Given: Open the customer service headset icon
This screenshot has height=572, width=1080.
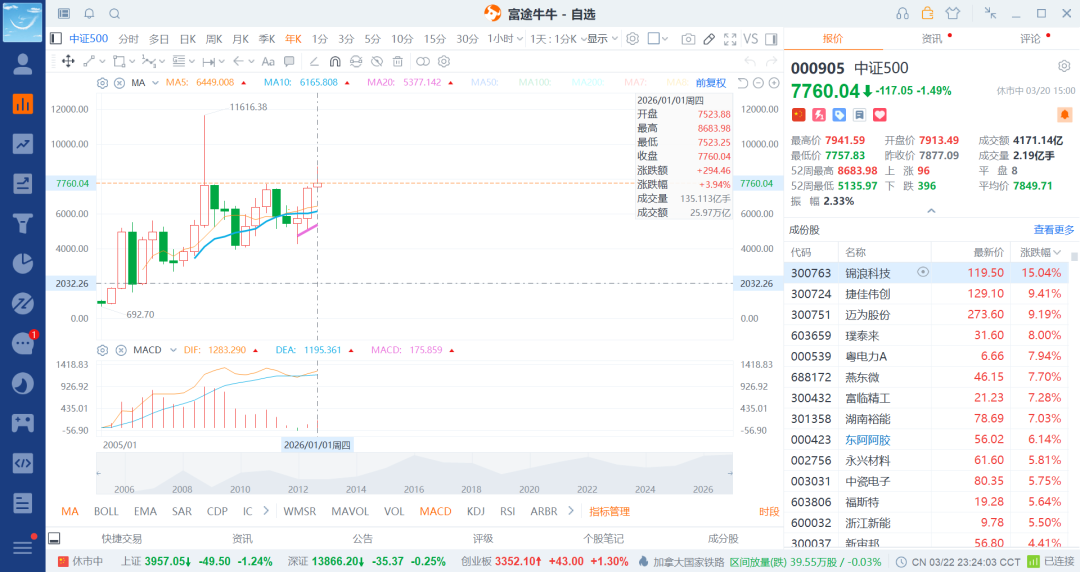Looking at the screenshot, I should click(902, 14).
